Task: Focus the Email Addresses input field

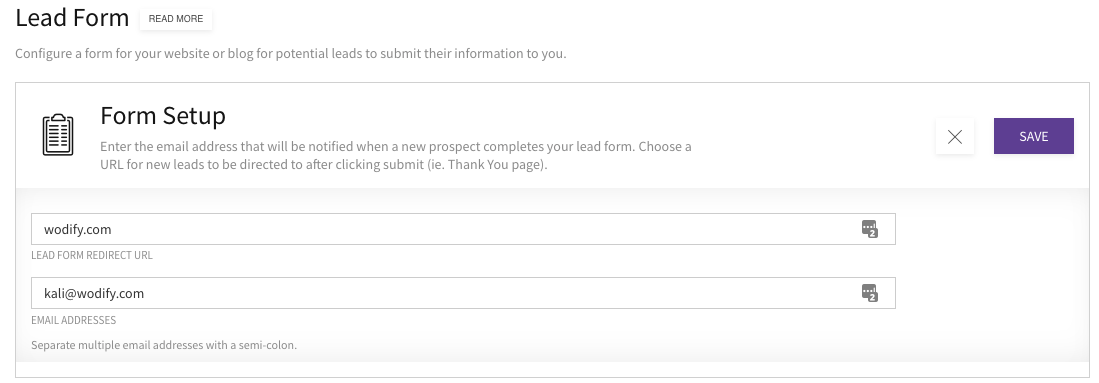Action: point(463,293)
